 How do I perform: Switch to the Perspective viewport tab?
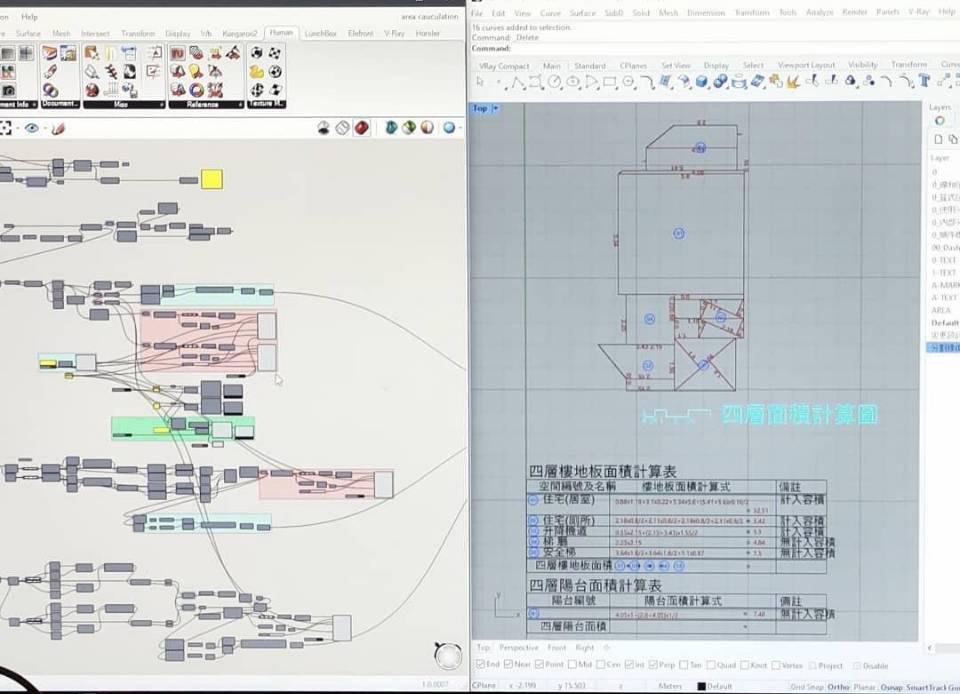coord(519,647)
